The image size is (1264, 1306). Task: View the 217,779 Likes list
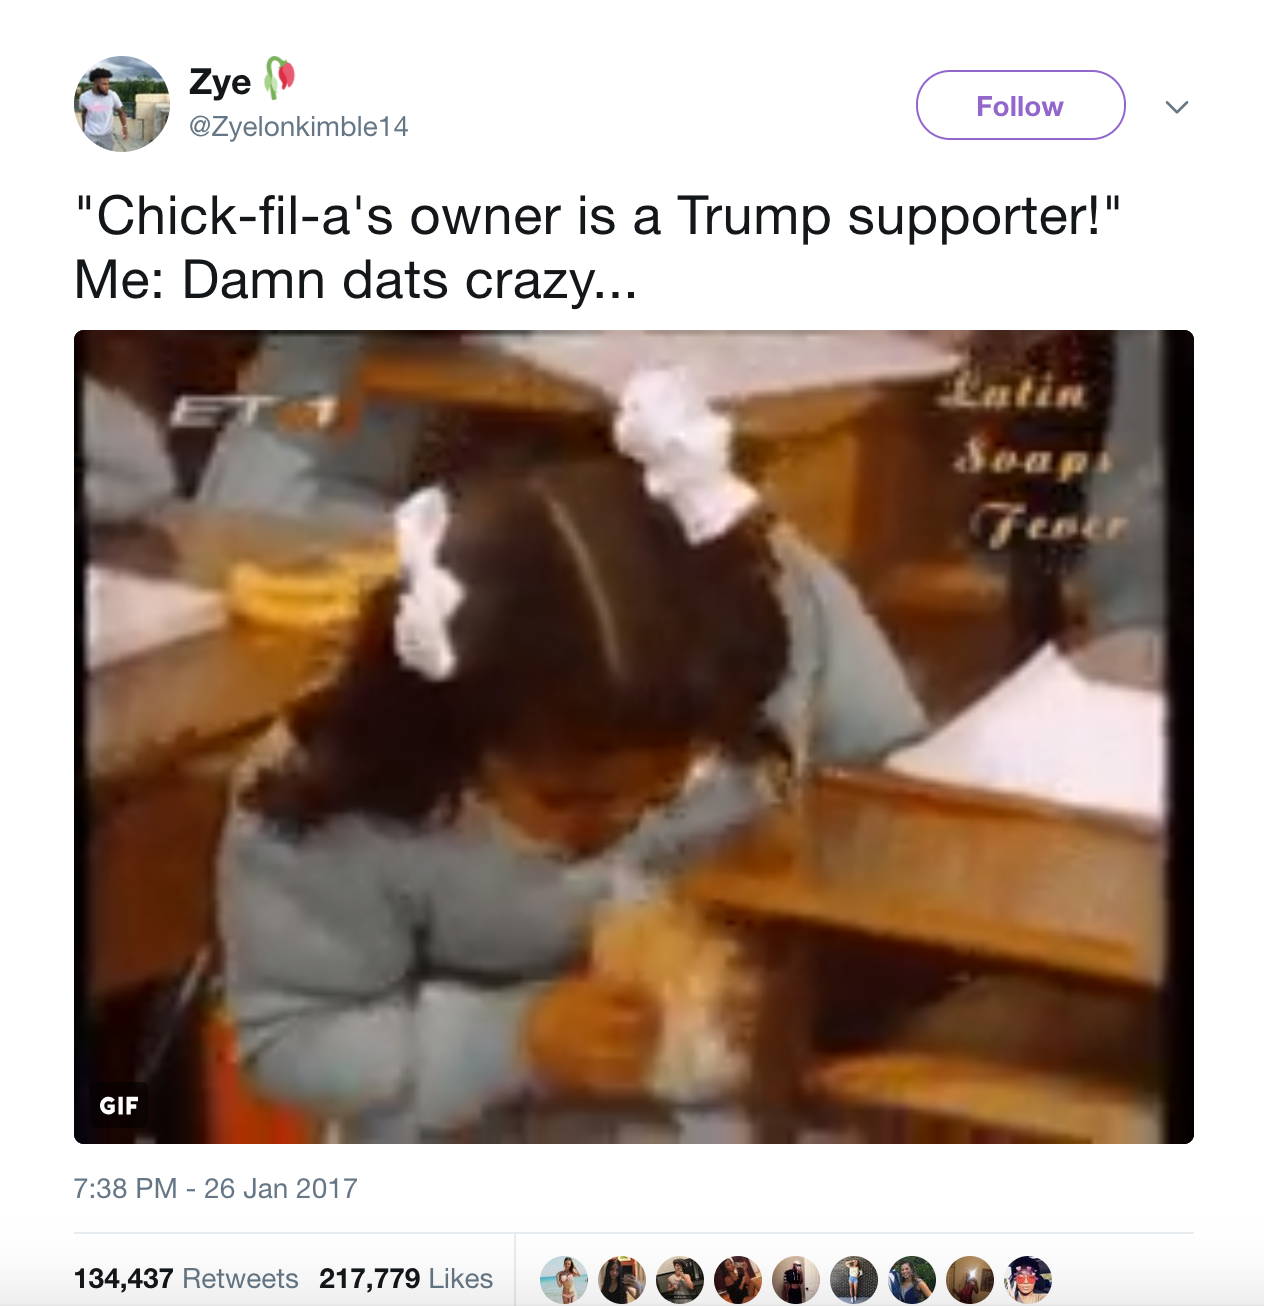pos(406,1278)
